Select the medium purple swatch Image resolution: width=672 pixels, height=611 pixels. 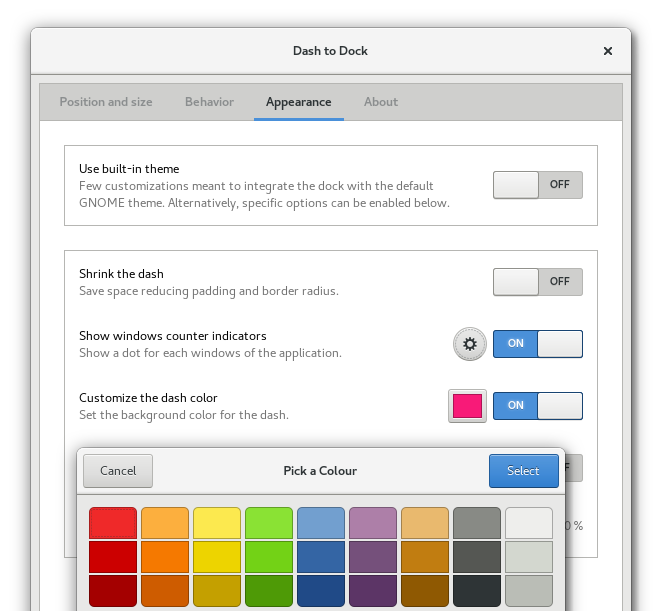[373, 557]
